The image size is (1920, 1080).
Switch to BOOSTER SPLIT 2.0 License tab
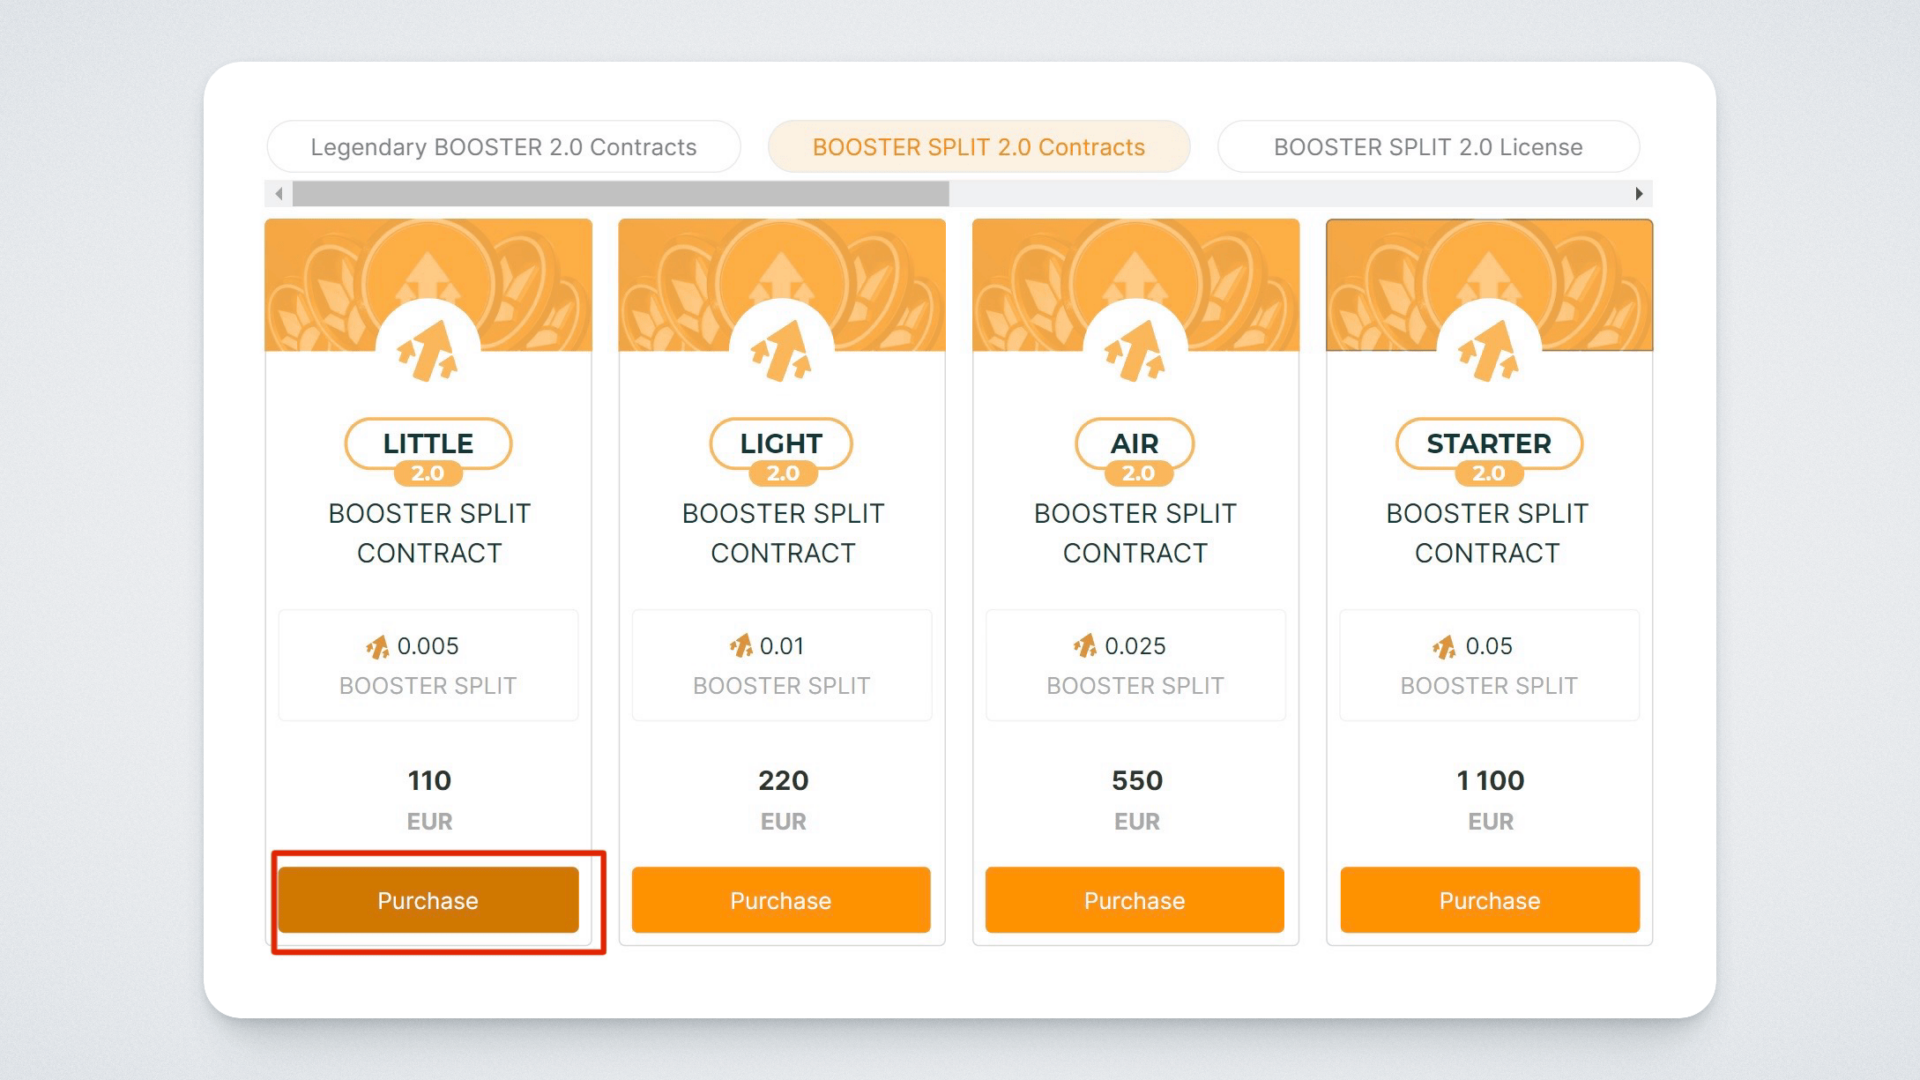(x=1427, y=147)
